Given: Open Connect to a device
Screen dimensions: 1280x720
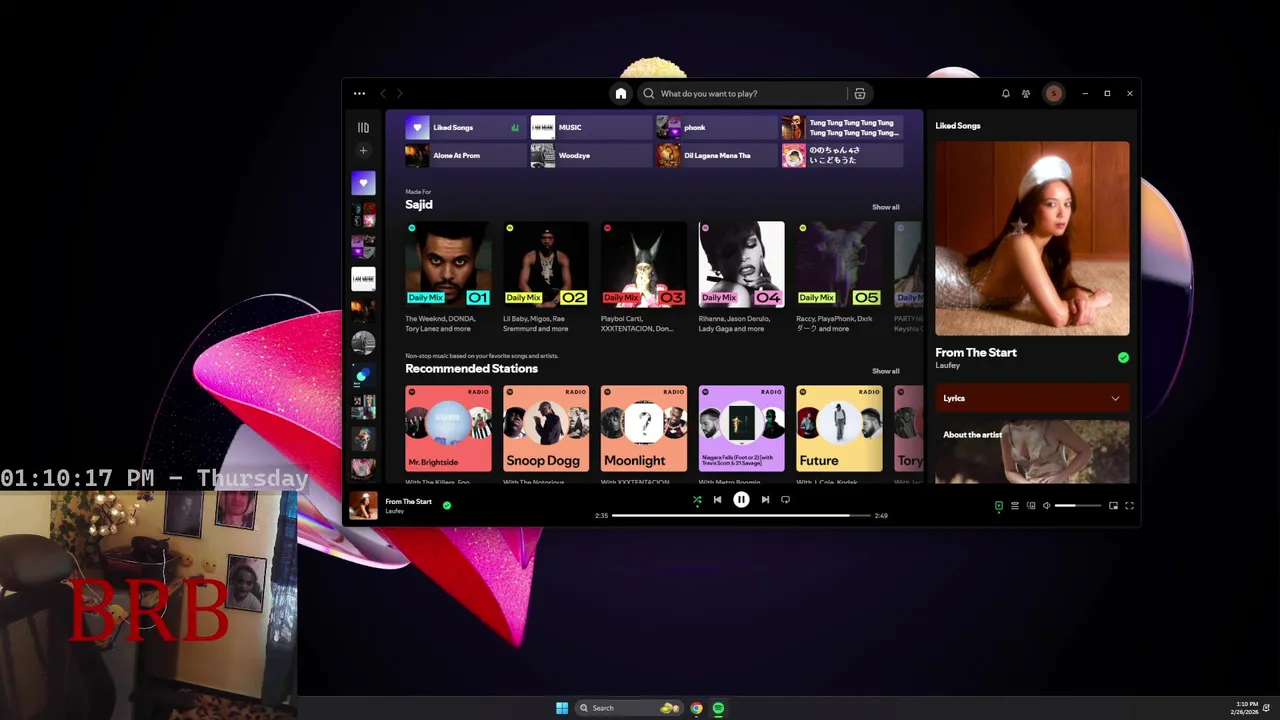Looking at the screenshot, I should [x=1031, y=506].
